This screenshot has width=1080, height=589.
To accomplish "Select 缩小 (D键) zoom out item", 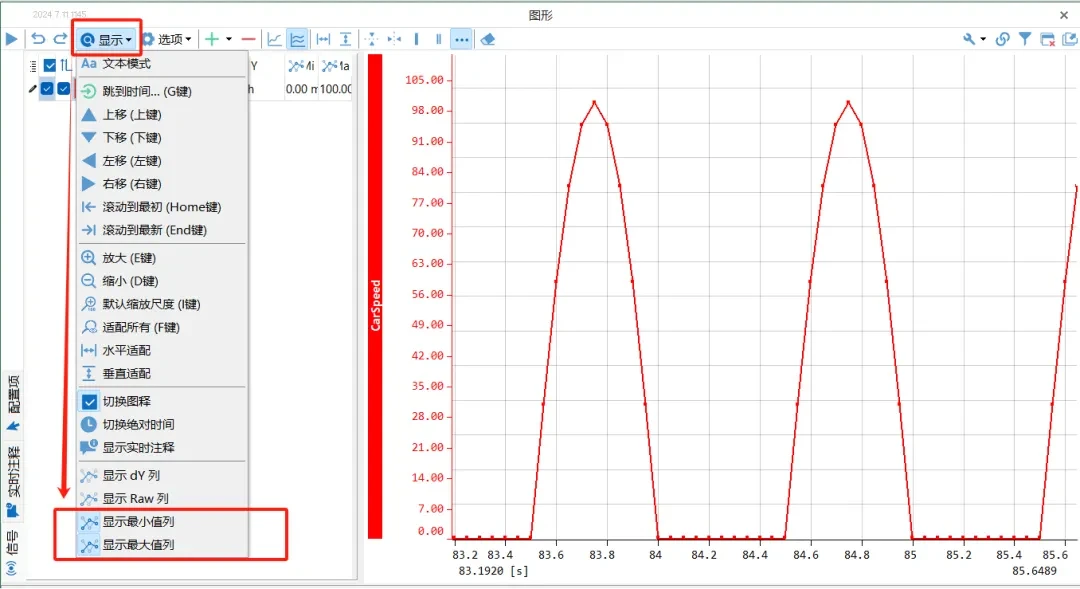I will [163, 281].
